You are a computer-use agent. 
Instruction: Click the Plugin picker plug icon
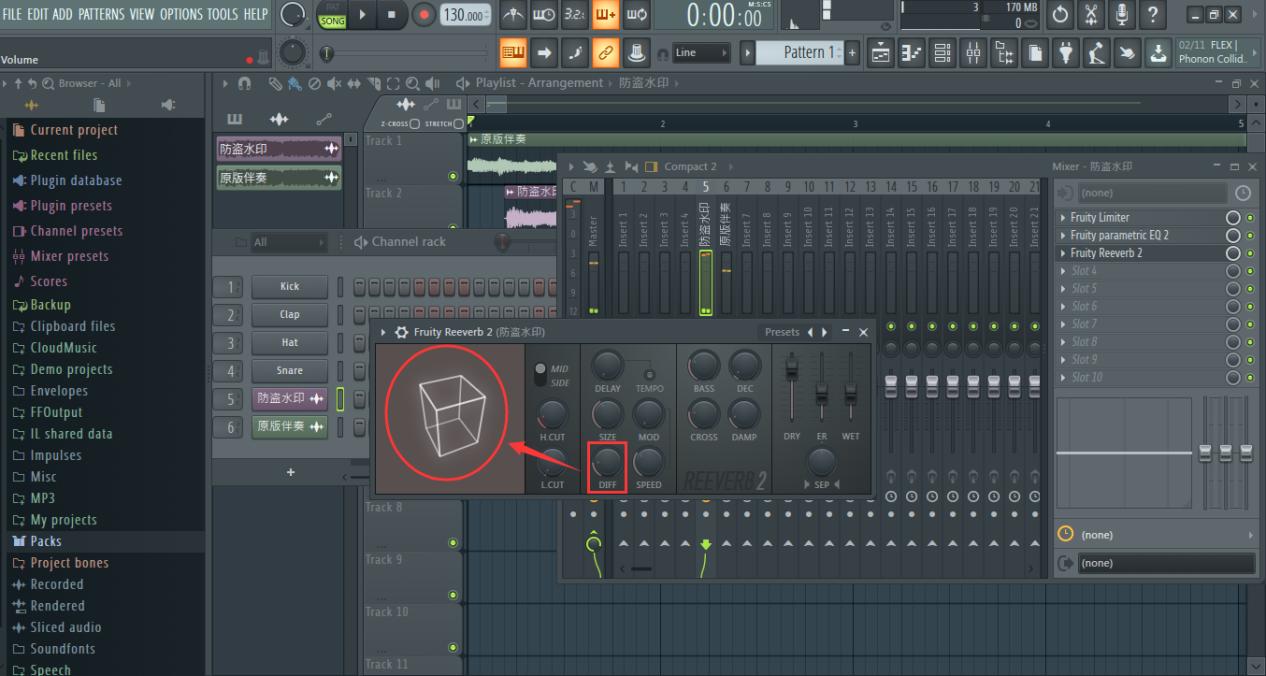pyautogui.click(x=1066, y=52)
